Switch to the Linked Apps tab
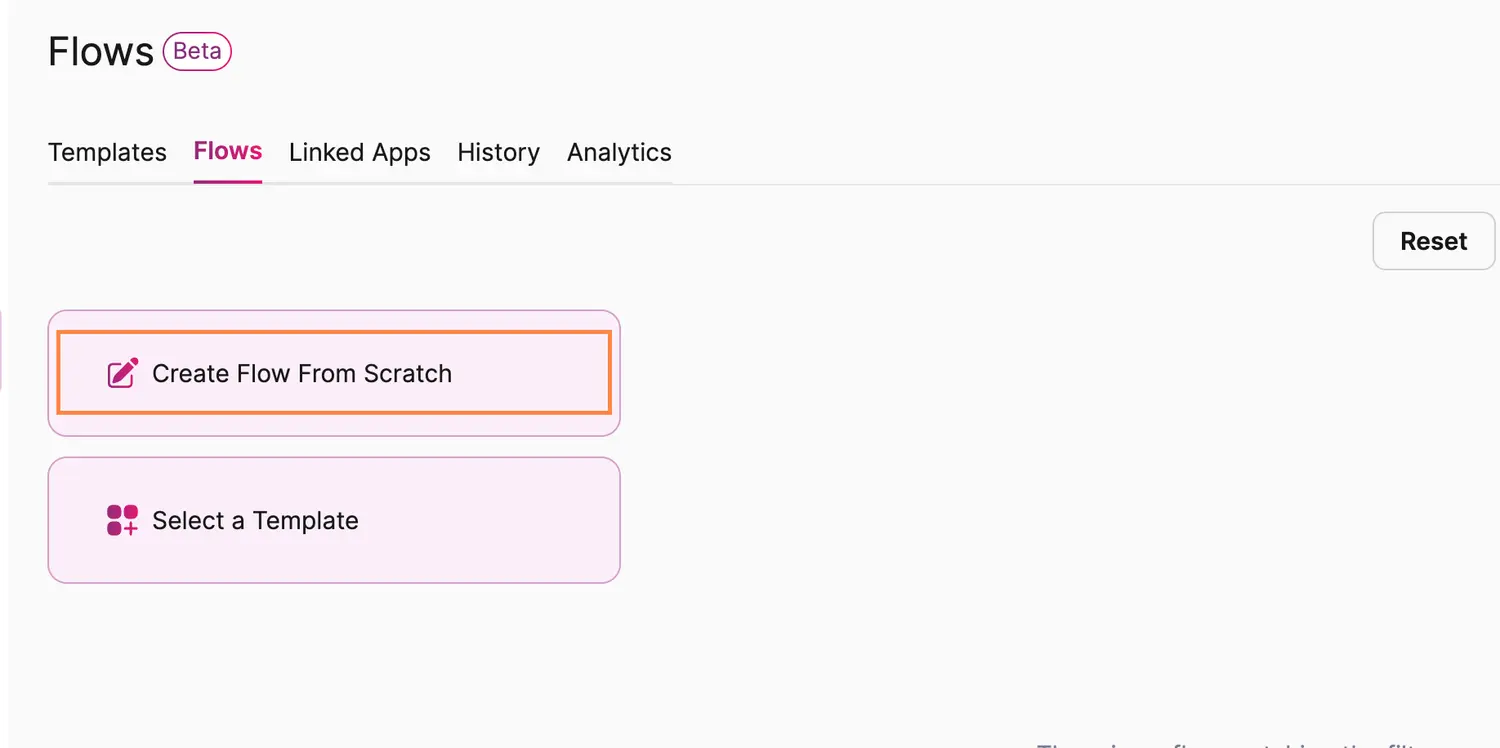 [x=359, y=152]
